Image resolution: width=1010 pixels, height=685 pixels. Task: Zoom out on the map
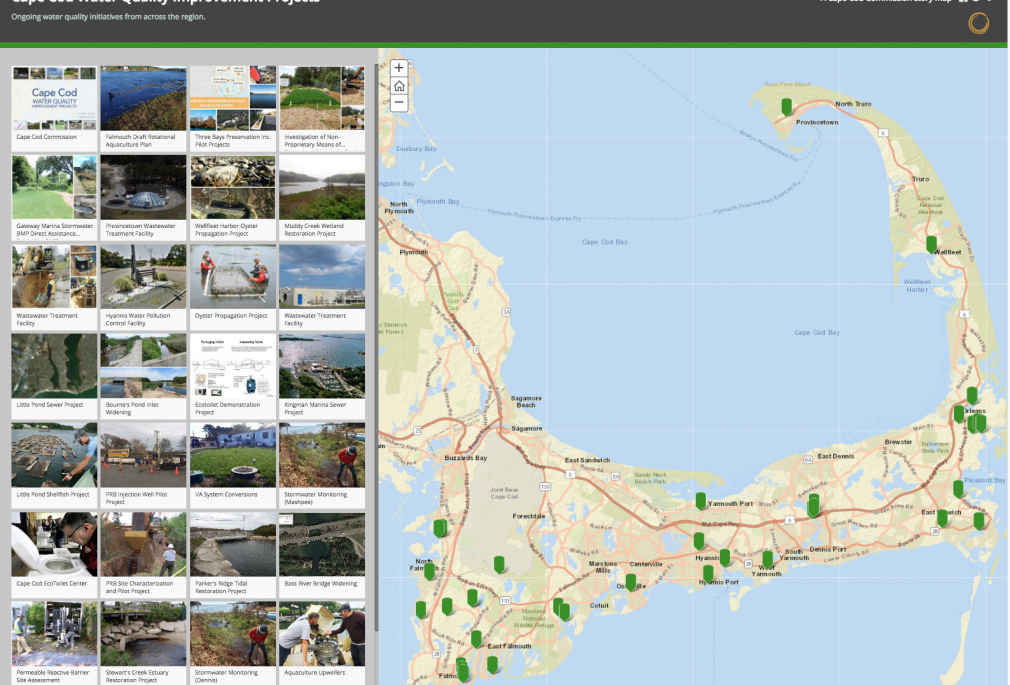[399, 103]
